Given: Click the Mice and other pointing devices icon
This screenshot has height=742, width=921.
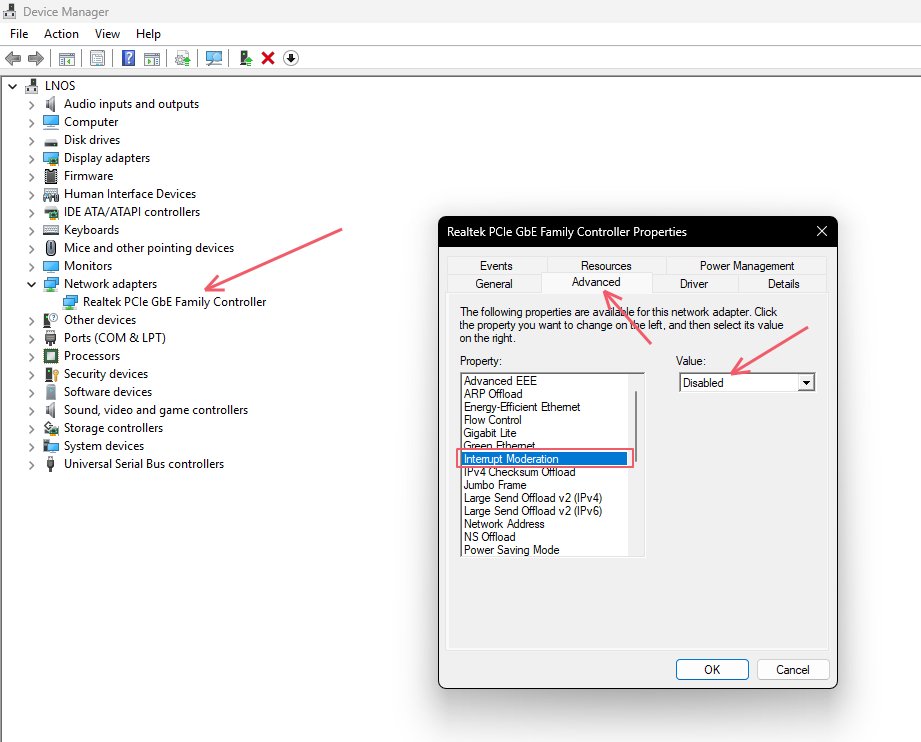Looking at the screenshot, I should click(51, 248).
